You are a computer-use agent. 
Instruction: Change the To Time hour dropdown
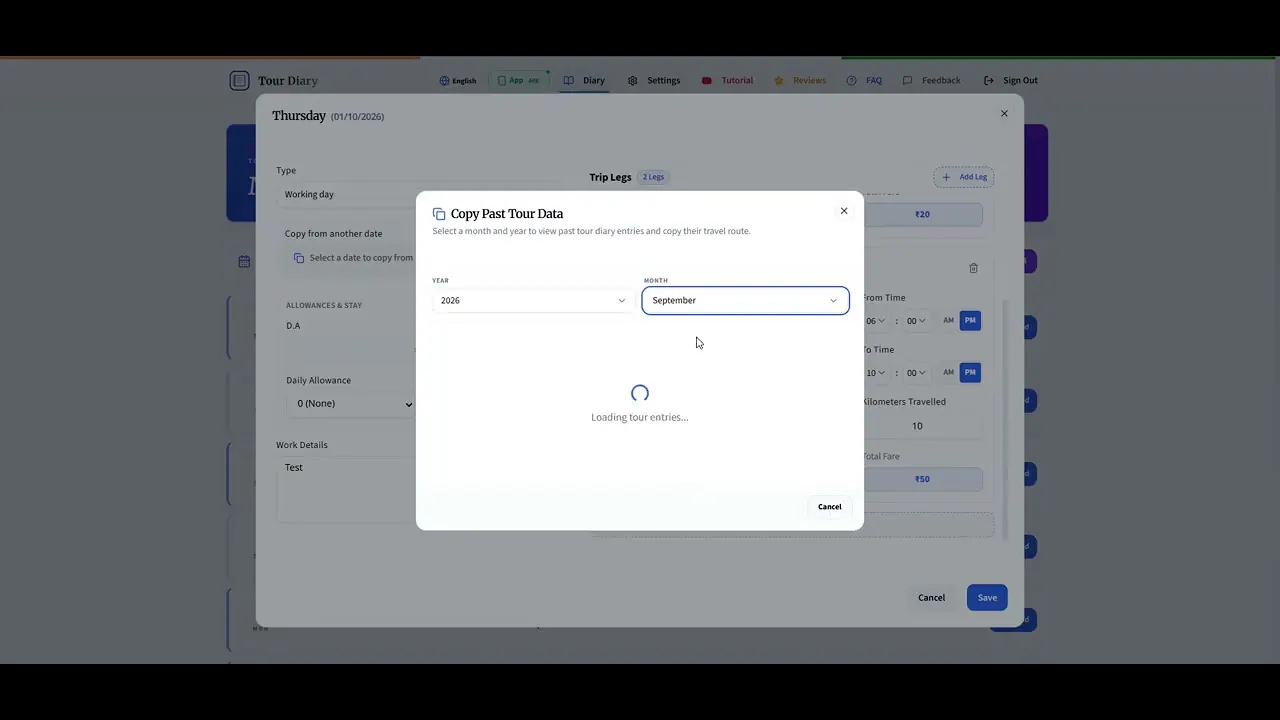point(875,373)
